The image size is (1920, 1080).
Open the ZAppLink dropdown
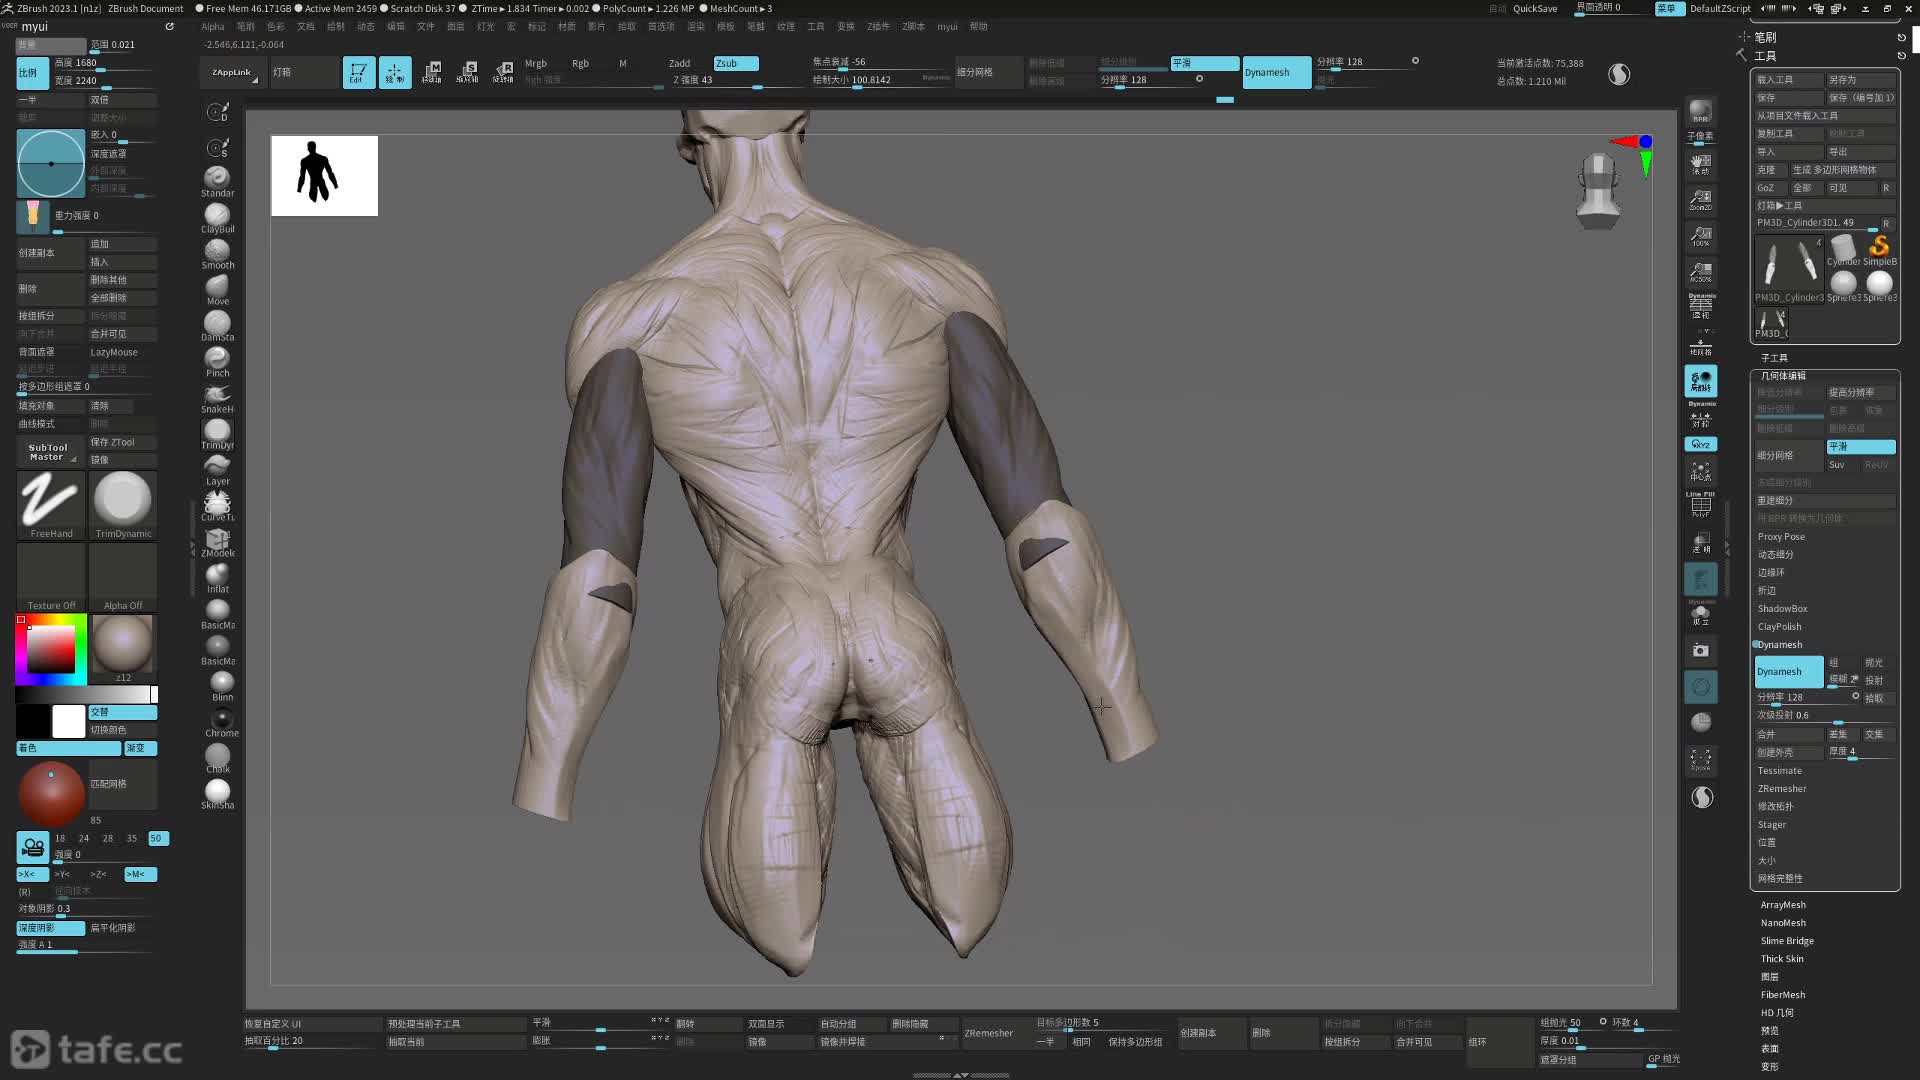coord(232,72)
